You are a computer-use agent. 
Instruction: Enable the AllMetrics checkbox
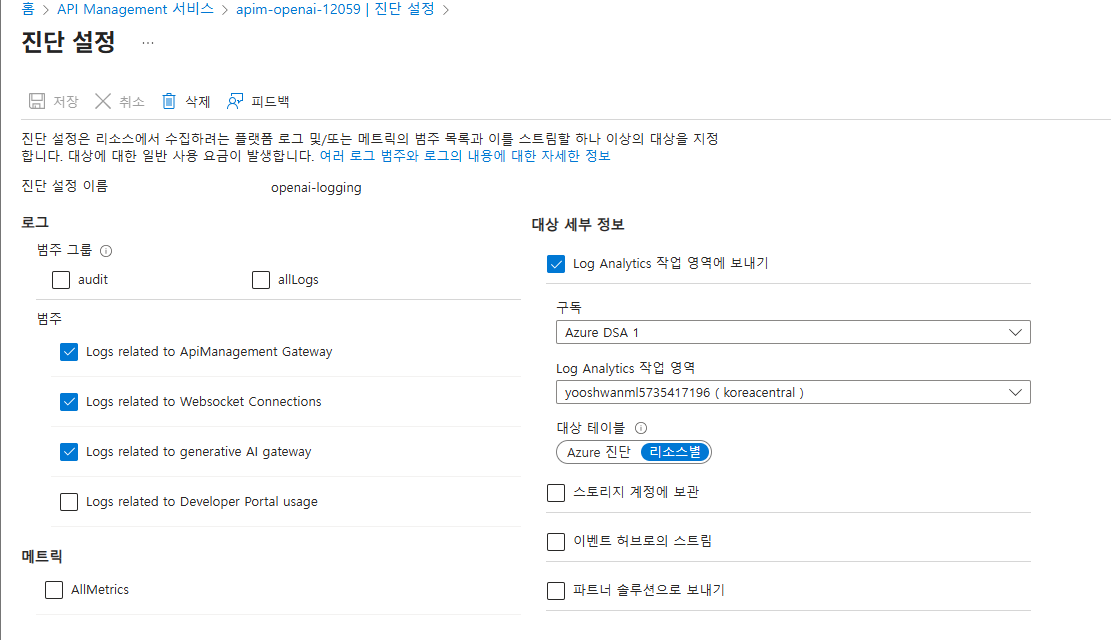click(x=53, y=589)
